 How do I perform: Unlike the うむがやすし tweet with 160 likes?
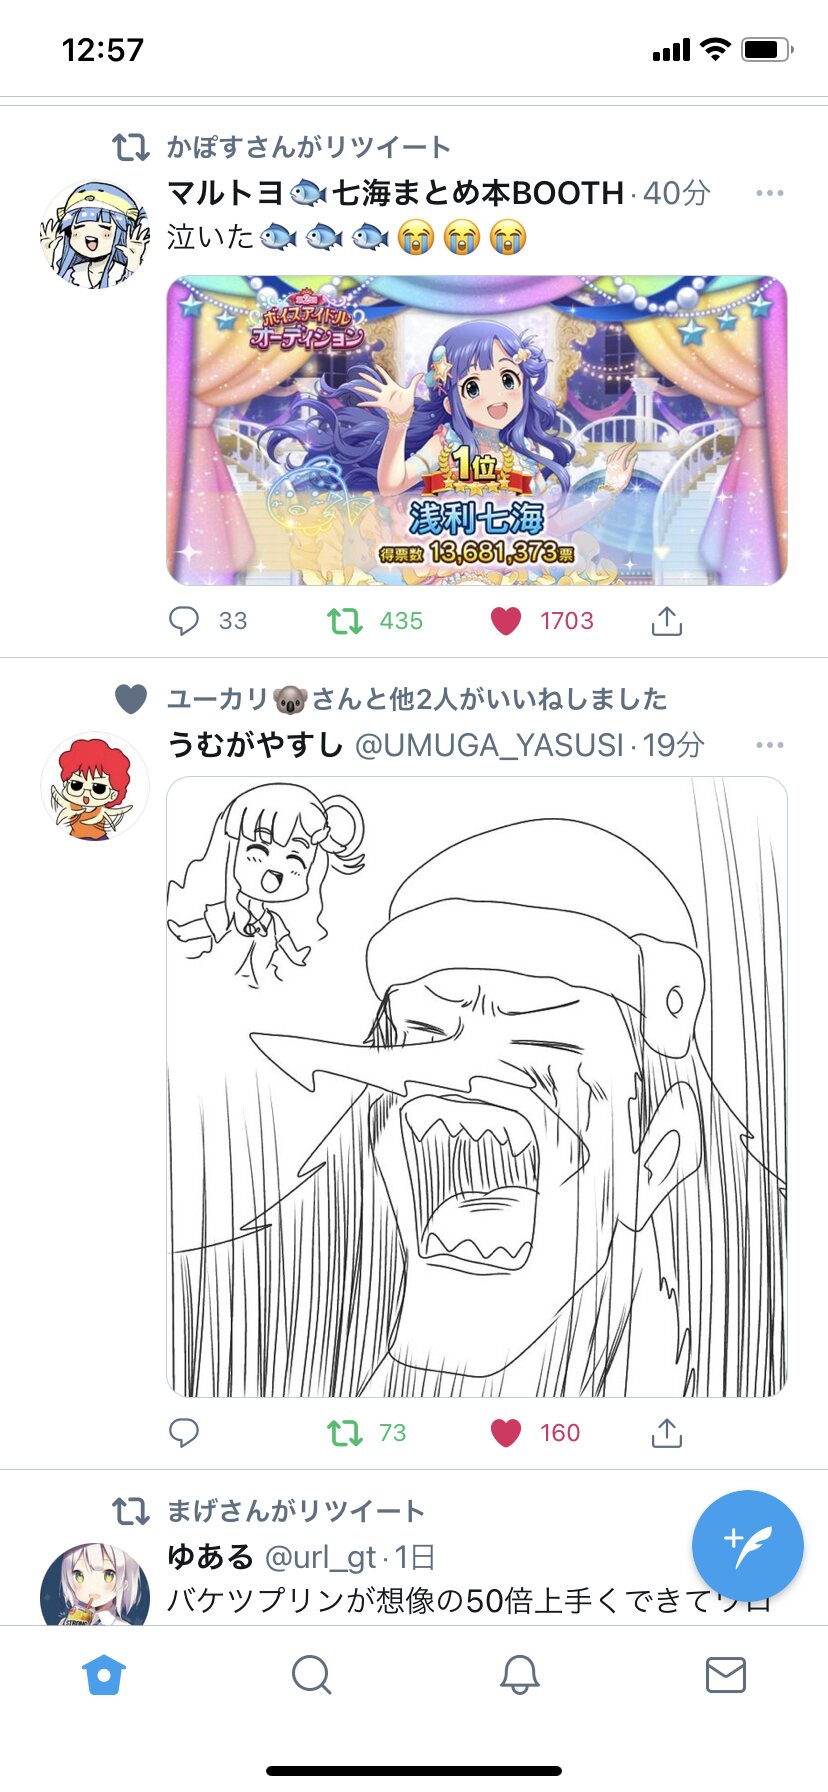pyautogui.click(x=506, y=1433)
